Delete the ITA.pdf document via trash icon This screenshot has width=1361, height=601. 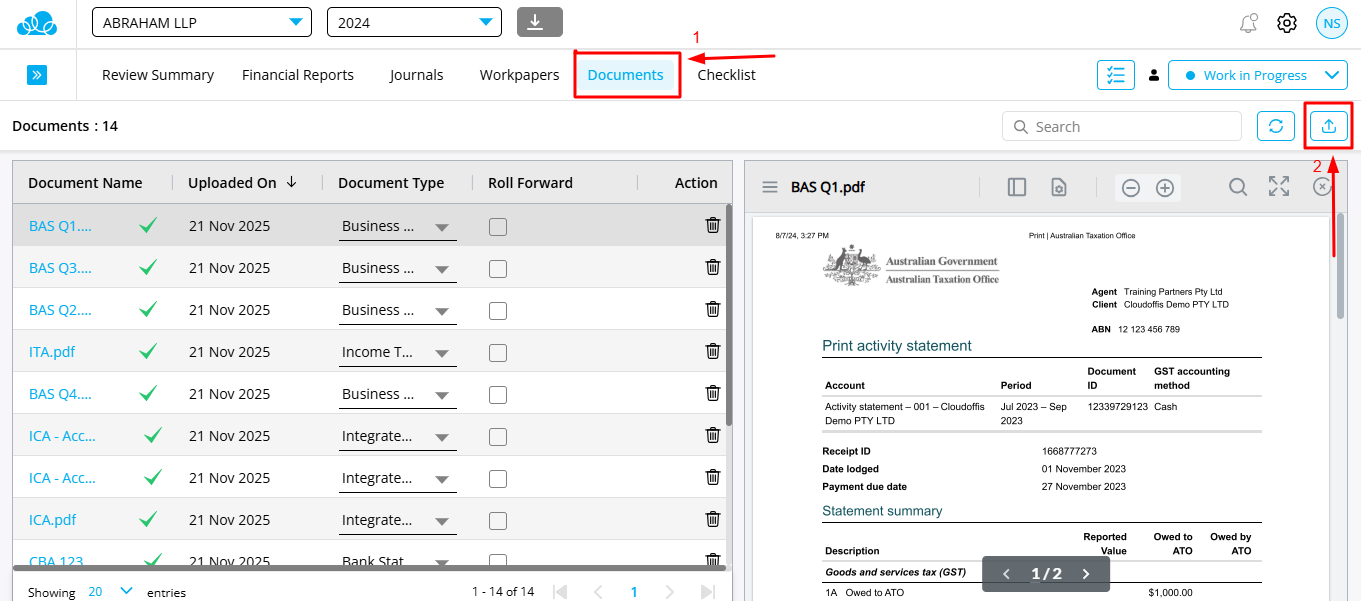tap(712, 351)
